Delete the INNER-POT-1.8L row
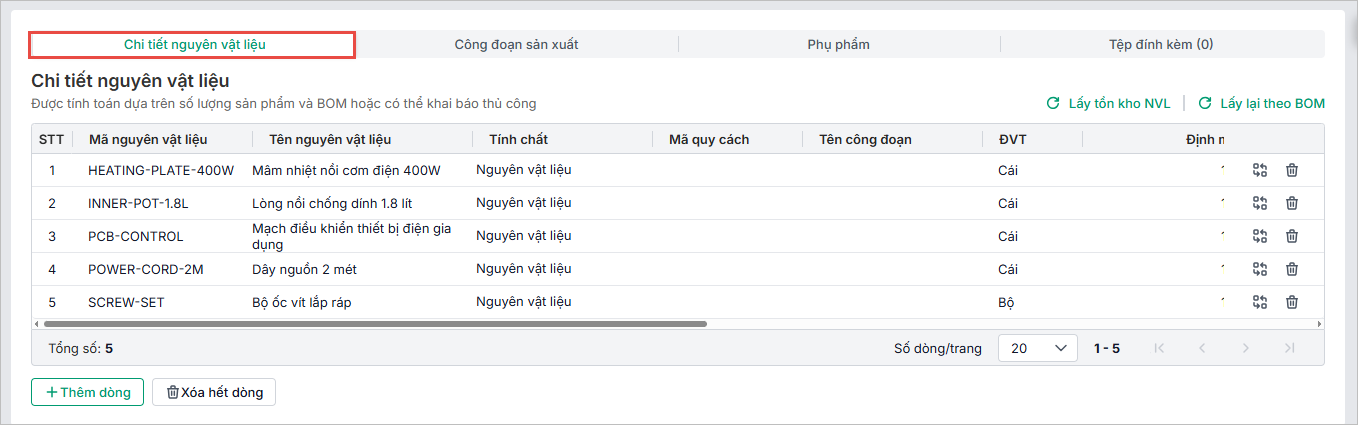 pyautogui.click(x=1291, y=203)
